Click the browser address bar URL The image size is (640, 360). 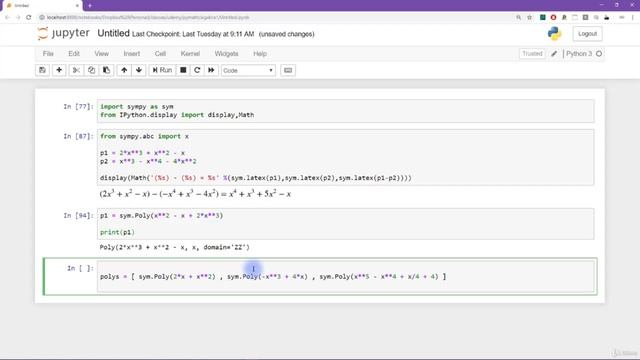pos(148,18)
